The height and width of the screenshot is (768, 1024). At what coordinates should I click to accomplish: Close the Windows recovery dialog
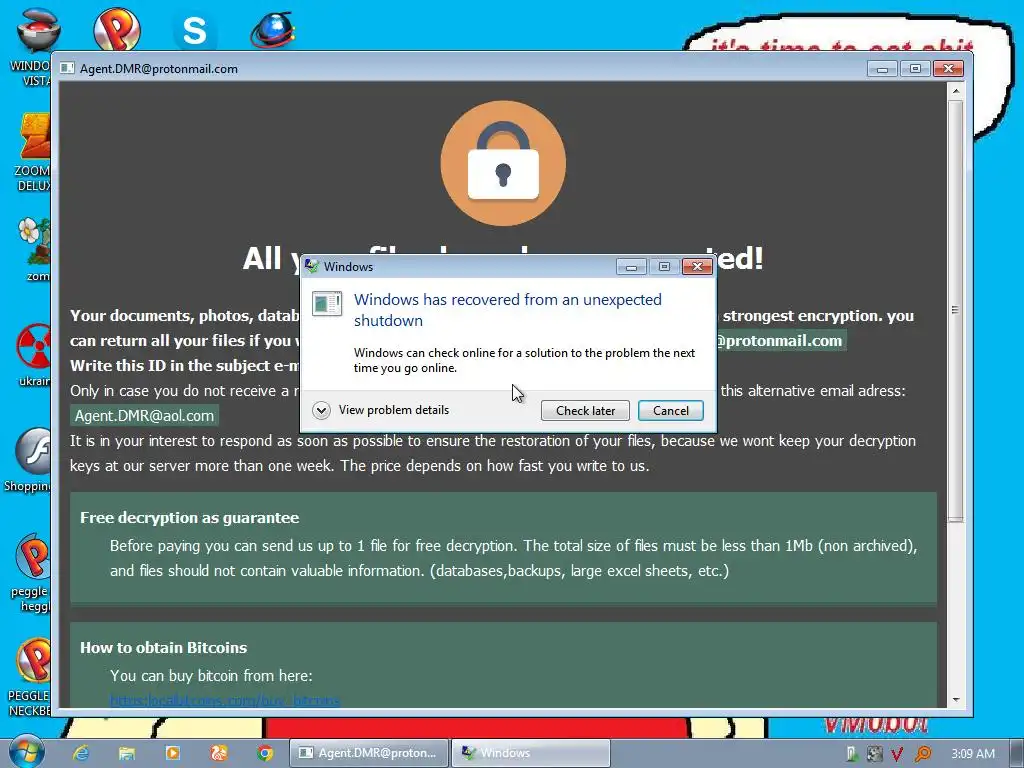(697, 266)
